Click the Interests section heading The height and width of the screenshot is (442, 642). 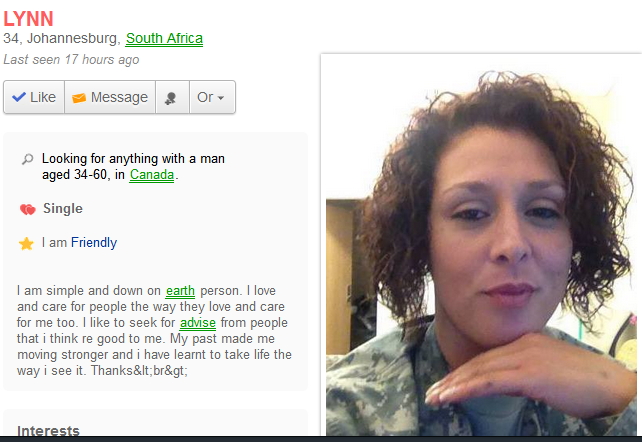(48, 431)
